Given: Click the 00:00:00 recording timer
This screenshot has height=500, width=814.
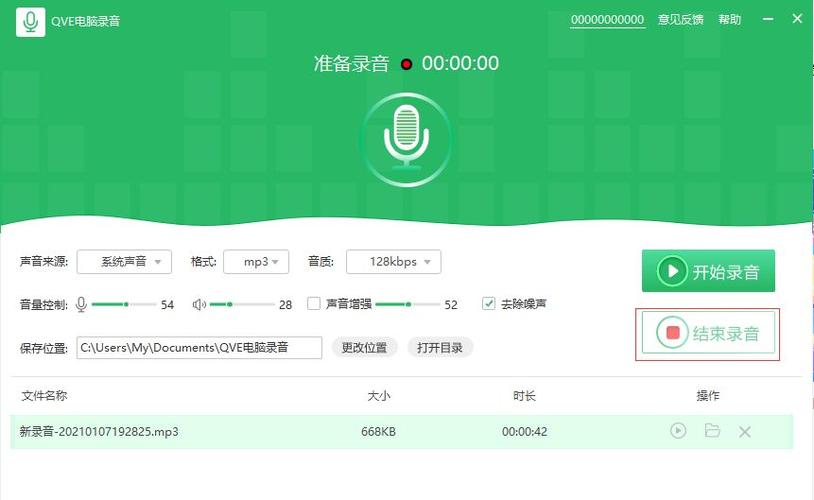Looking at the screenshot, I should (x=460, y=63).
